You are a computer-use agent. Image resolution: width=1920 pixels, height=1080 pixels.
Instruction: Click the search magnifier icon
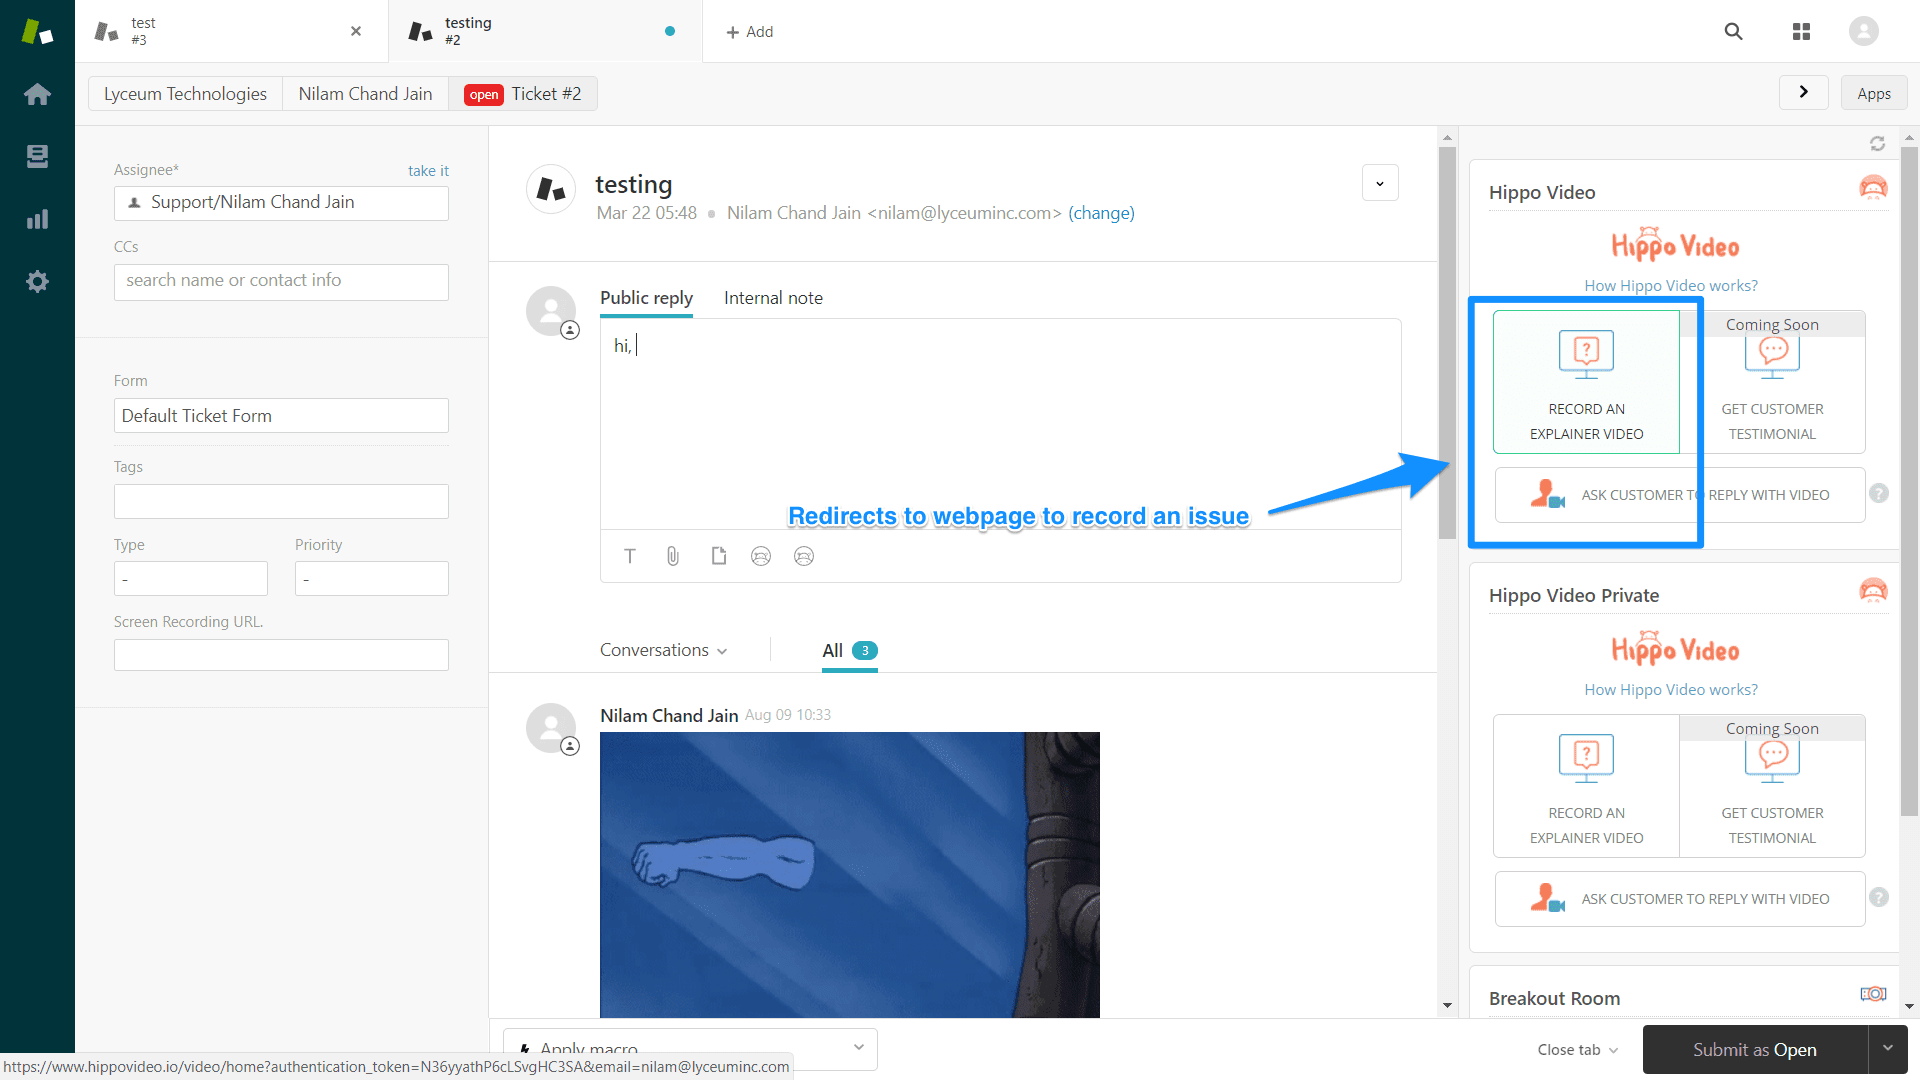(1733, 32)
